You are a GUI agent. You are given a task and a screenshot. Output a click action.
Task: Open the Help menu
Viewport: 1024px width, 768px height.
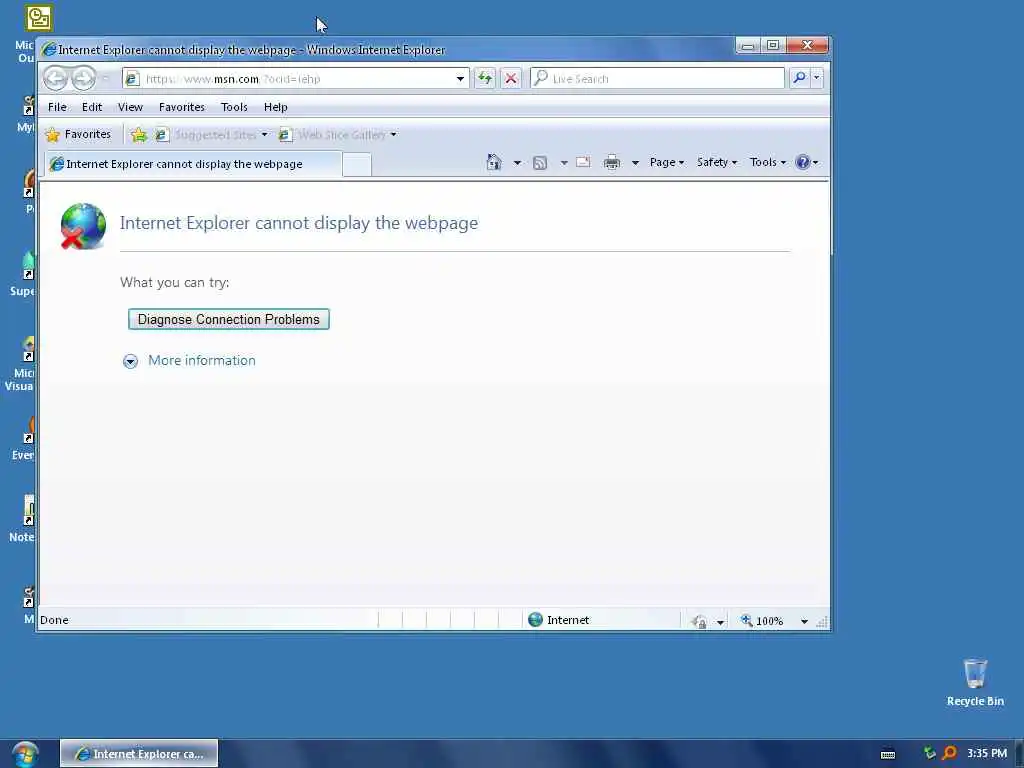[x=276, y=107]
